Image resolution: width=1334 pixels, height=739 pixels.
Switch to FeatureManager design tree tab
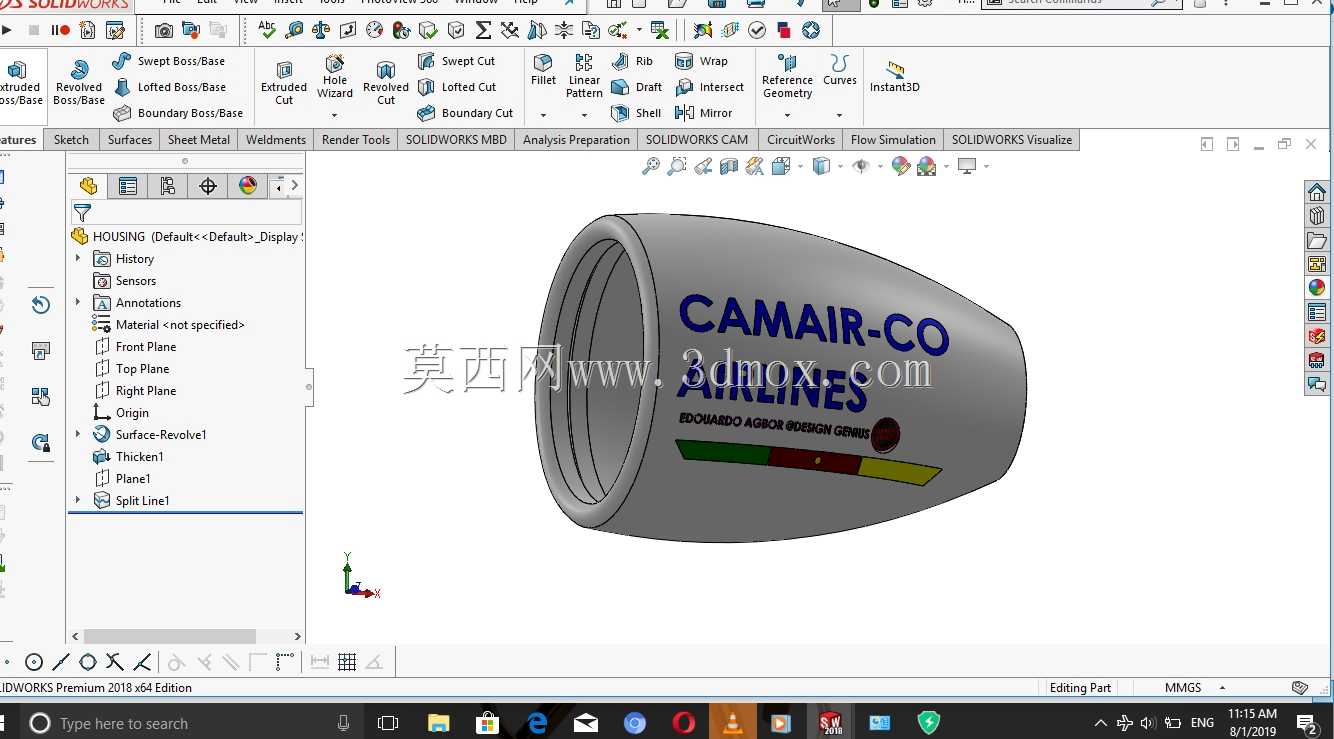pos(88,186)
